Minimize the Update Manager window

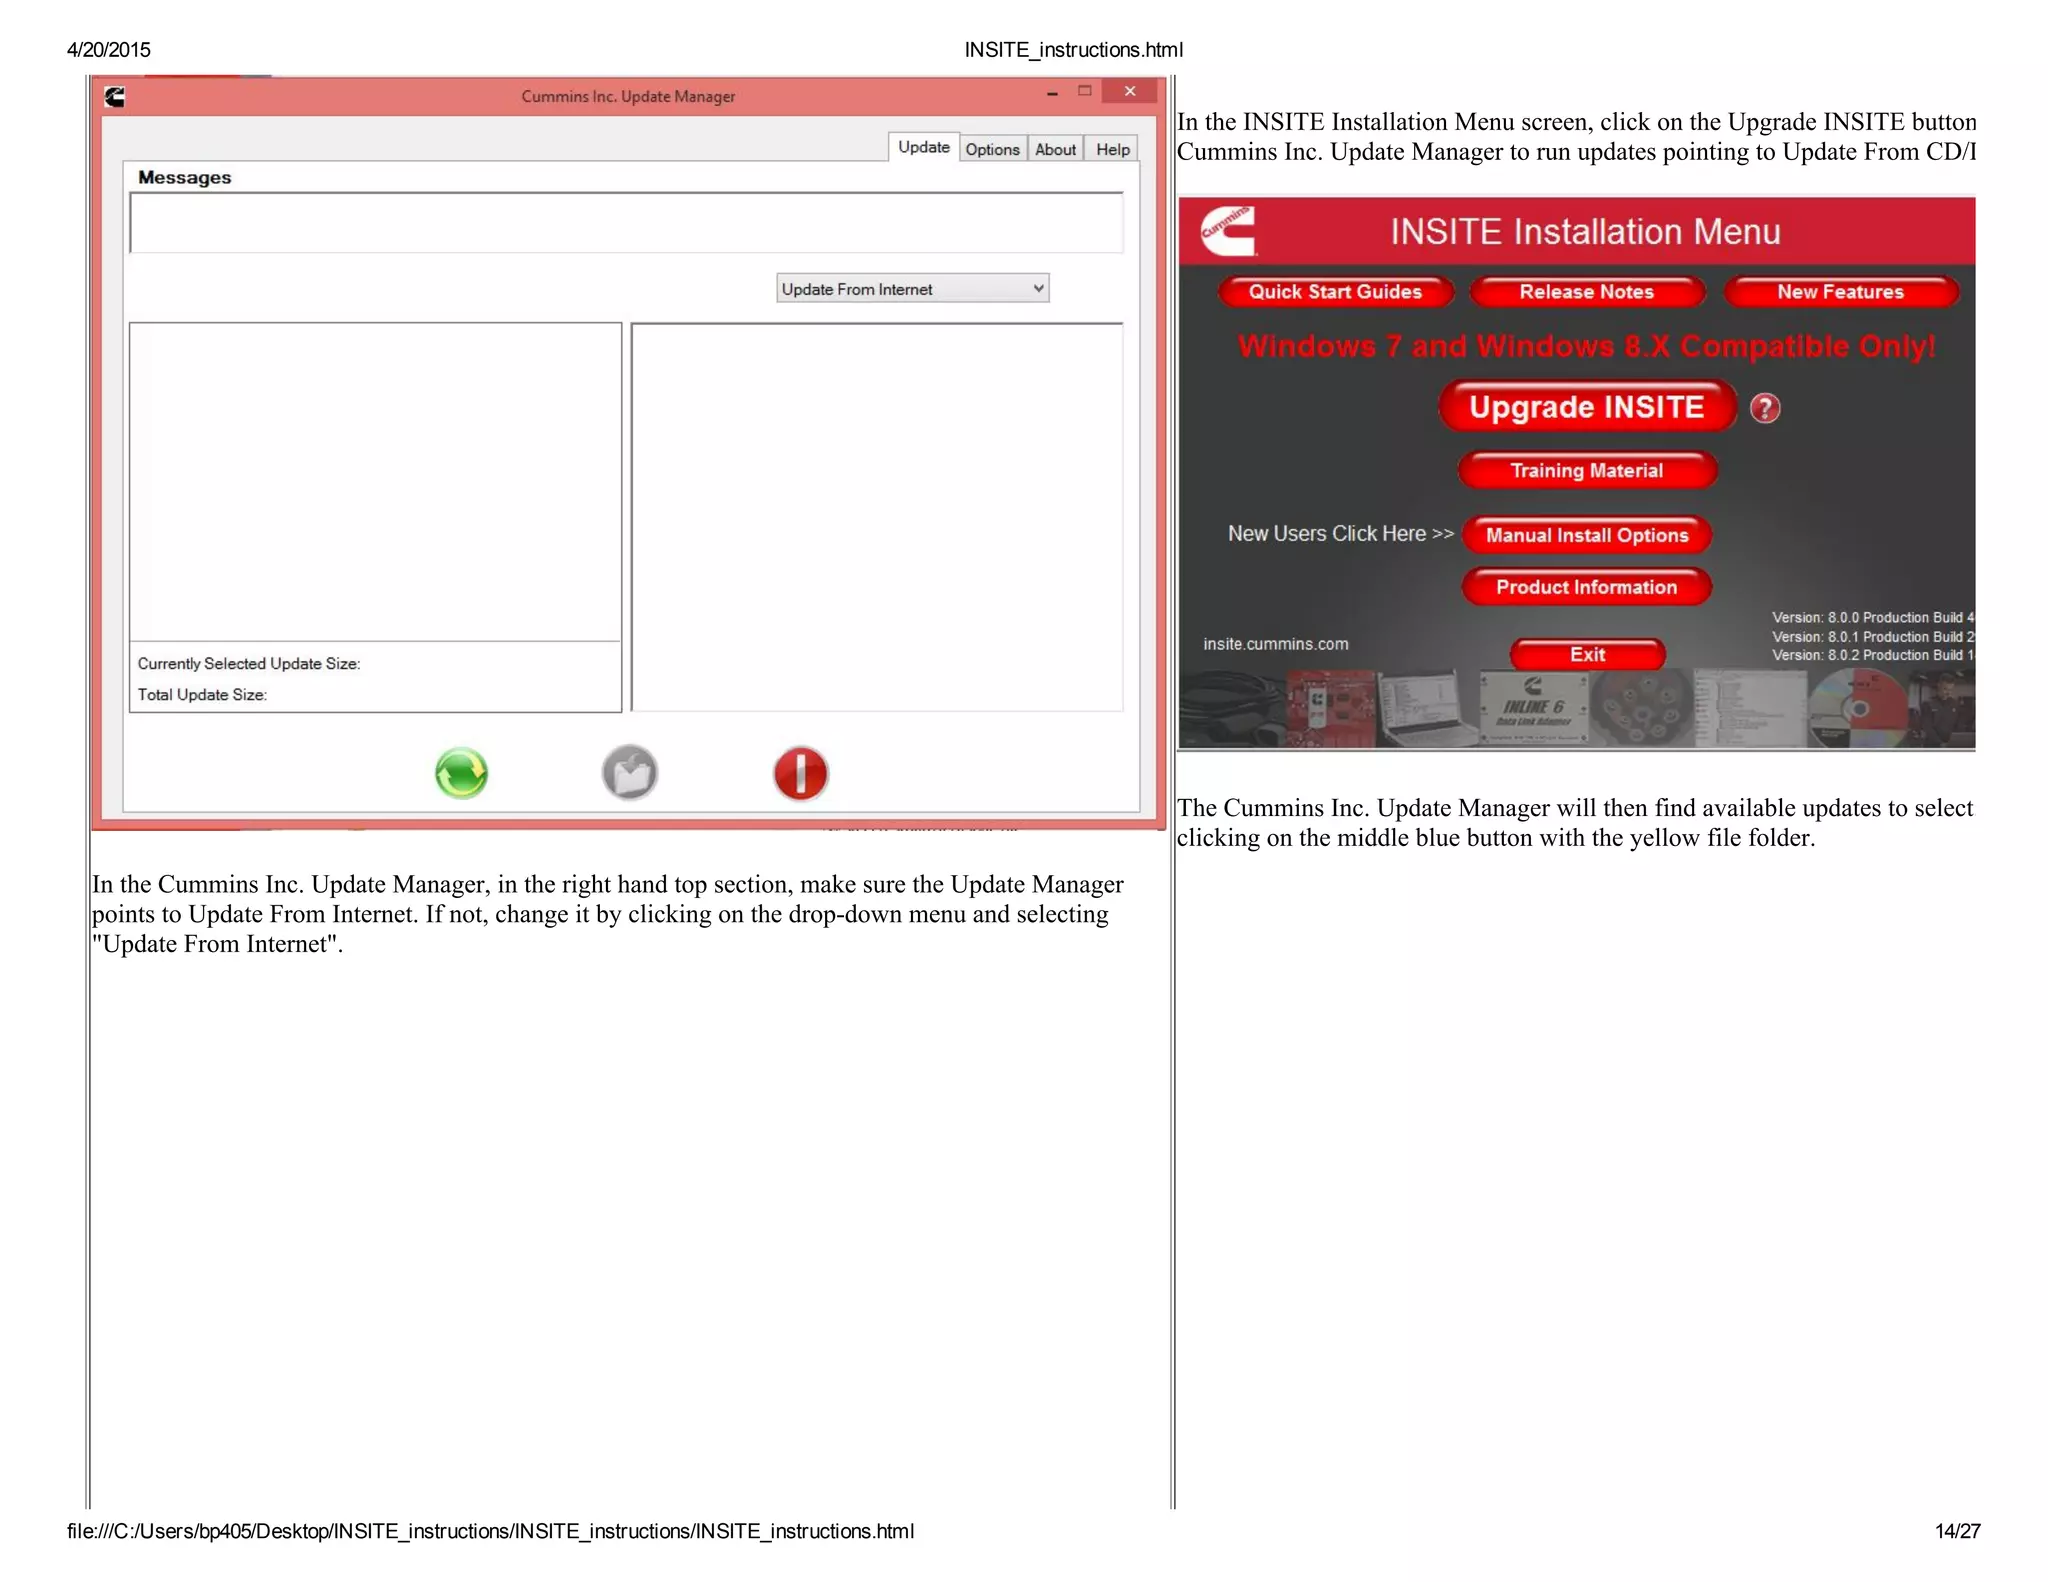[x=1052, y=92]
